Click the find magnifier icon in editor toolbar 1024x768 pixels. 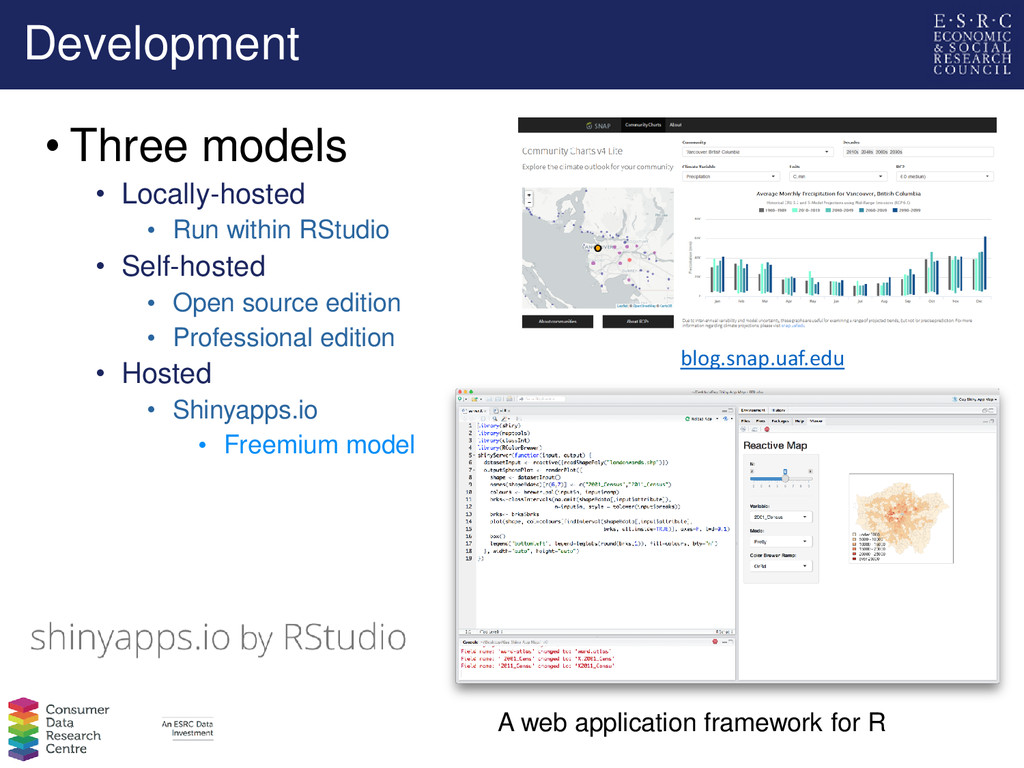pos(495,419)
